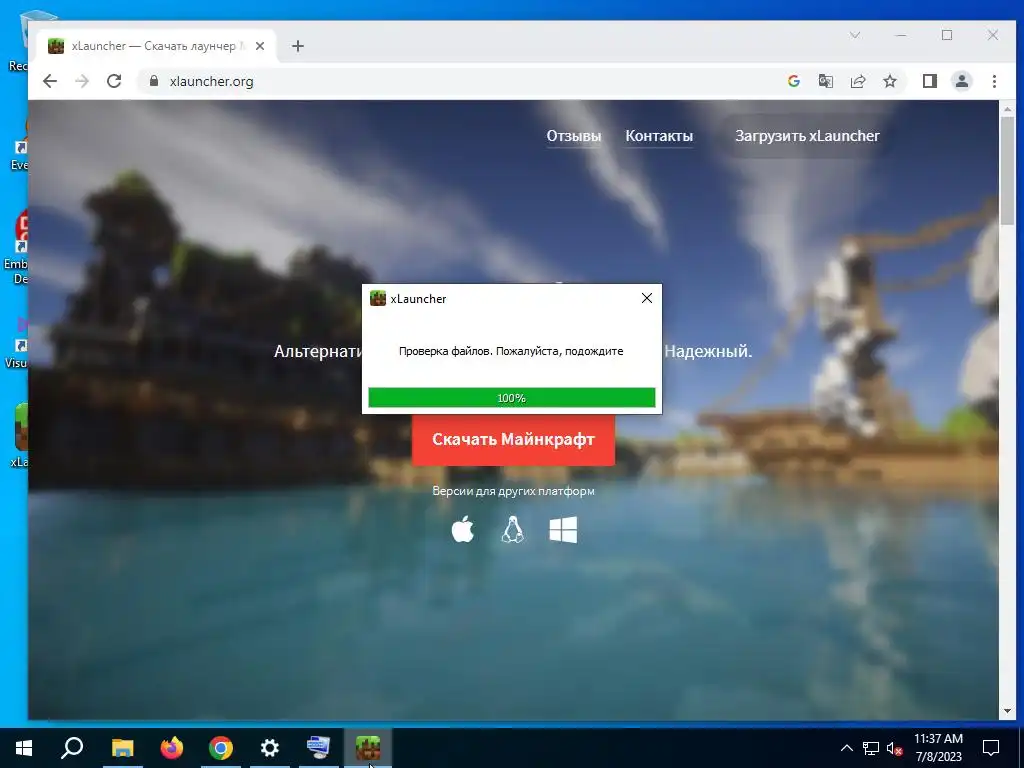The image size is (1024, 768).
Task: Open the clock showing 11:37 AM
Action: pyautogui.click(x=938, y=748)
